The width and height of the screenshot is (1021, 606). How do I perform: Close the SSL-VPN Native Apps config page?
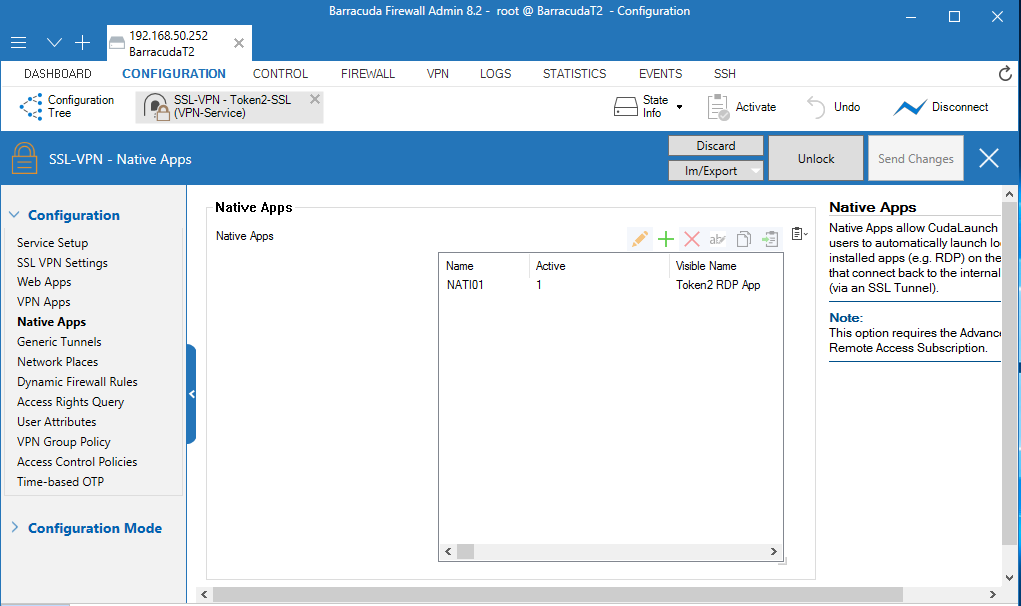(988, 158)
